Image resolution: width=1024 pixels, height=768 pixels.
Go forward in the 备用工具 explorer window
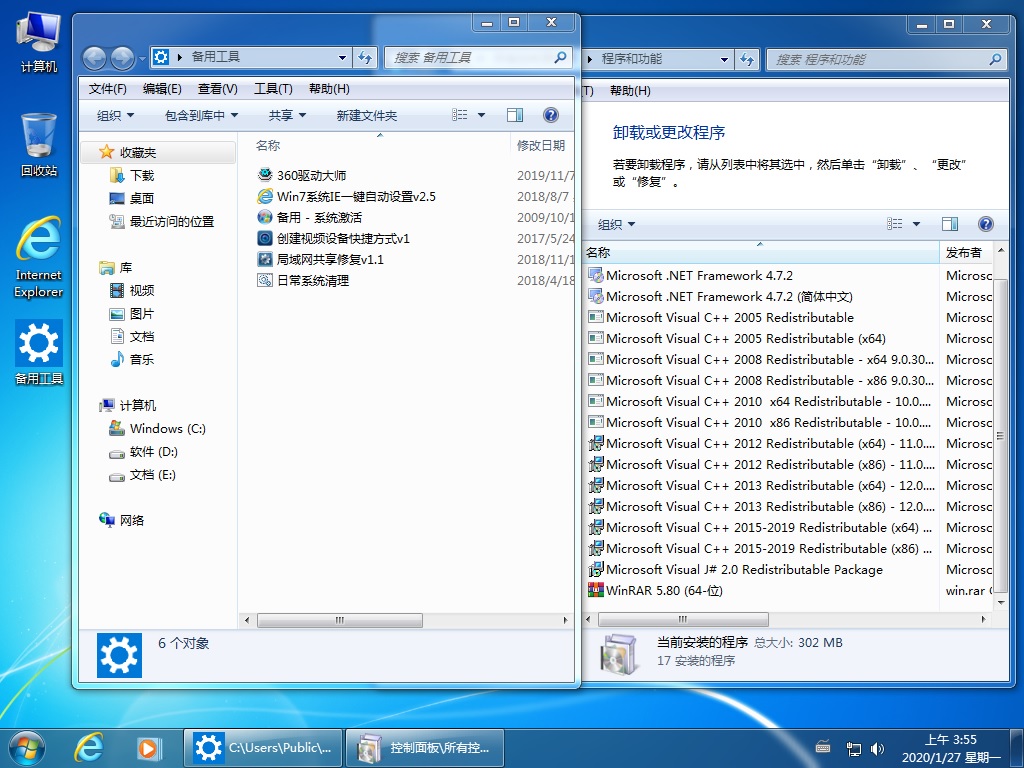pyautogui.click(x=122, y=58)
